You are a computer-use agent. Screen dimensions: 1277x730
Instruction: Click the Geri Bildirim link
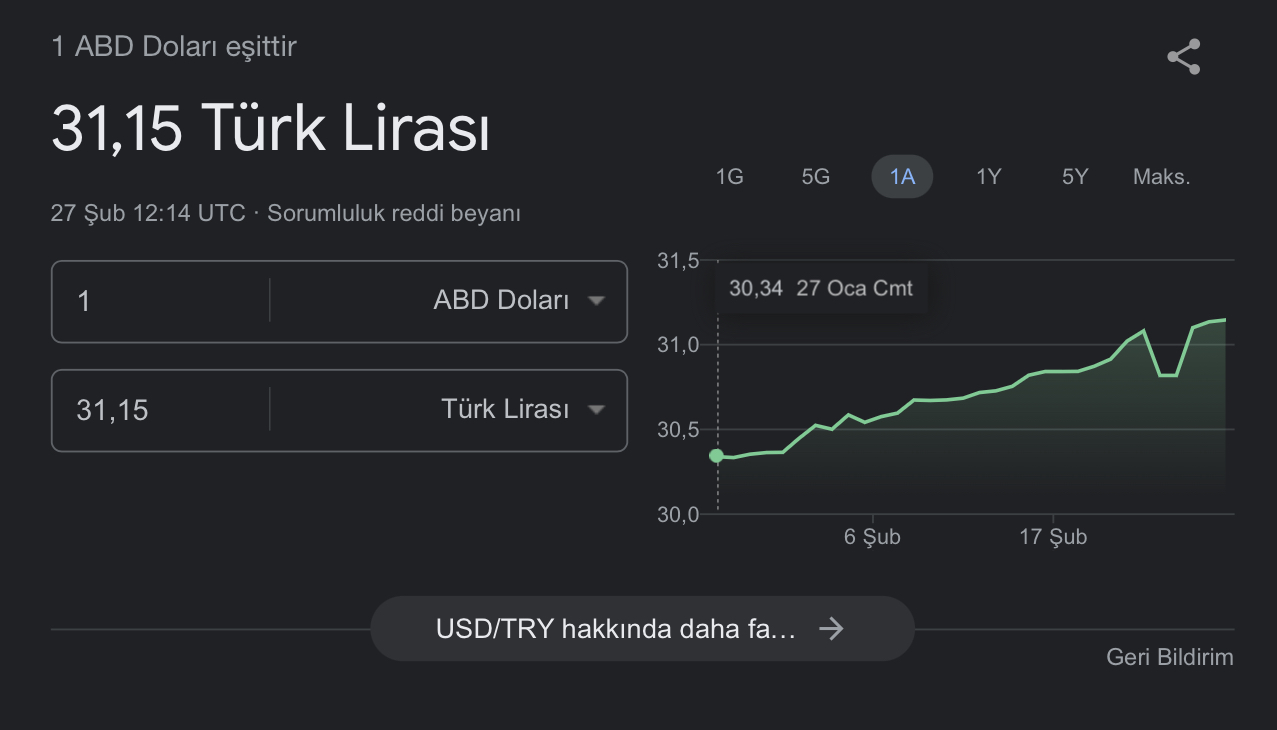[x=1169, y=657]
